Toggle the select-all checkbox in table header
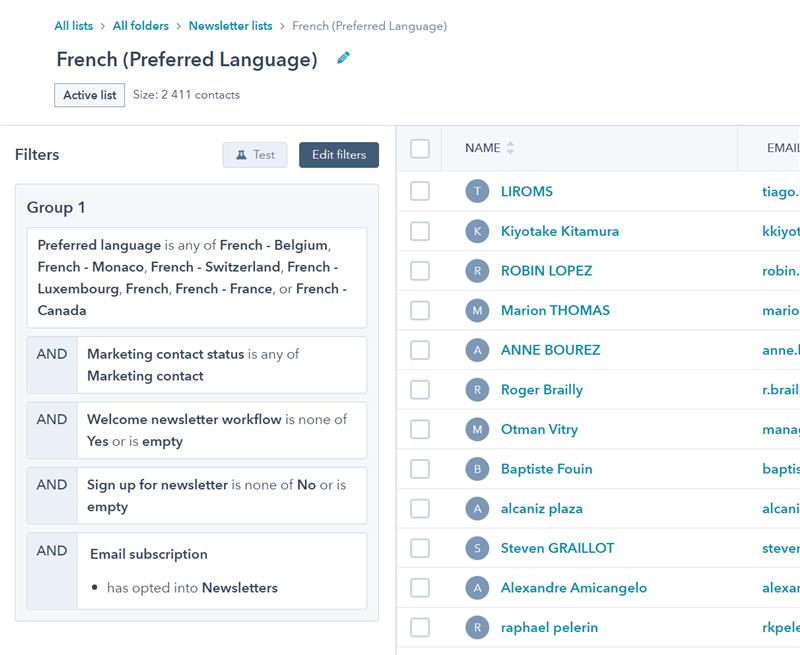The height and width of the screenshot is (655, 800). point(420,148)
